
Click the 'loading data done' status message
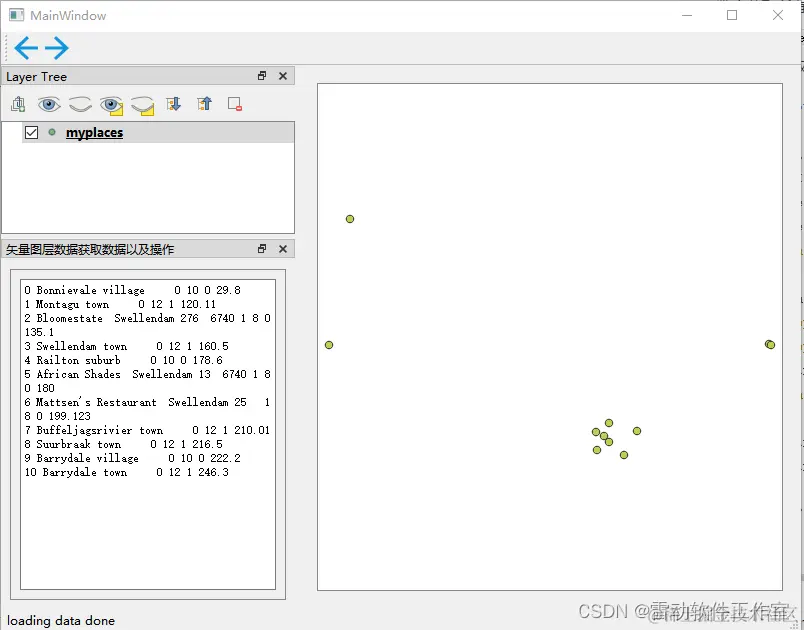(61, 620)
